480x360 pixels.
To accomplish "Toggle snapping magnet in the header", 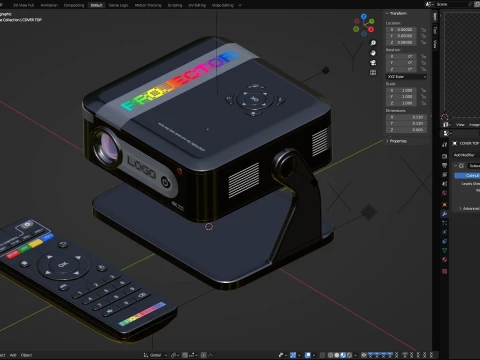I will point(185,355).
